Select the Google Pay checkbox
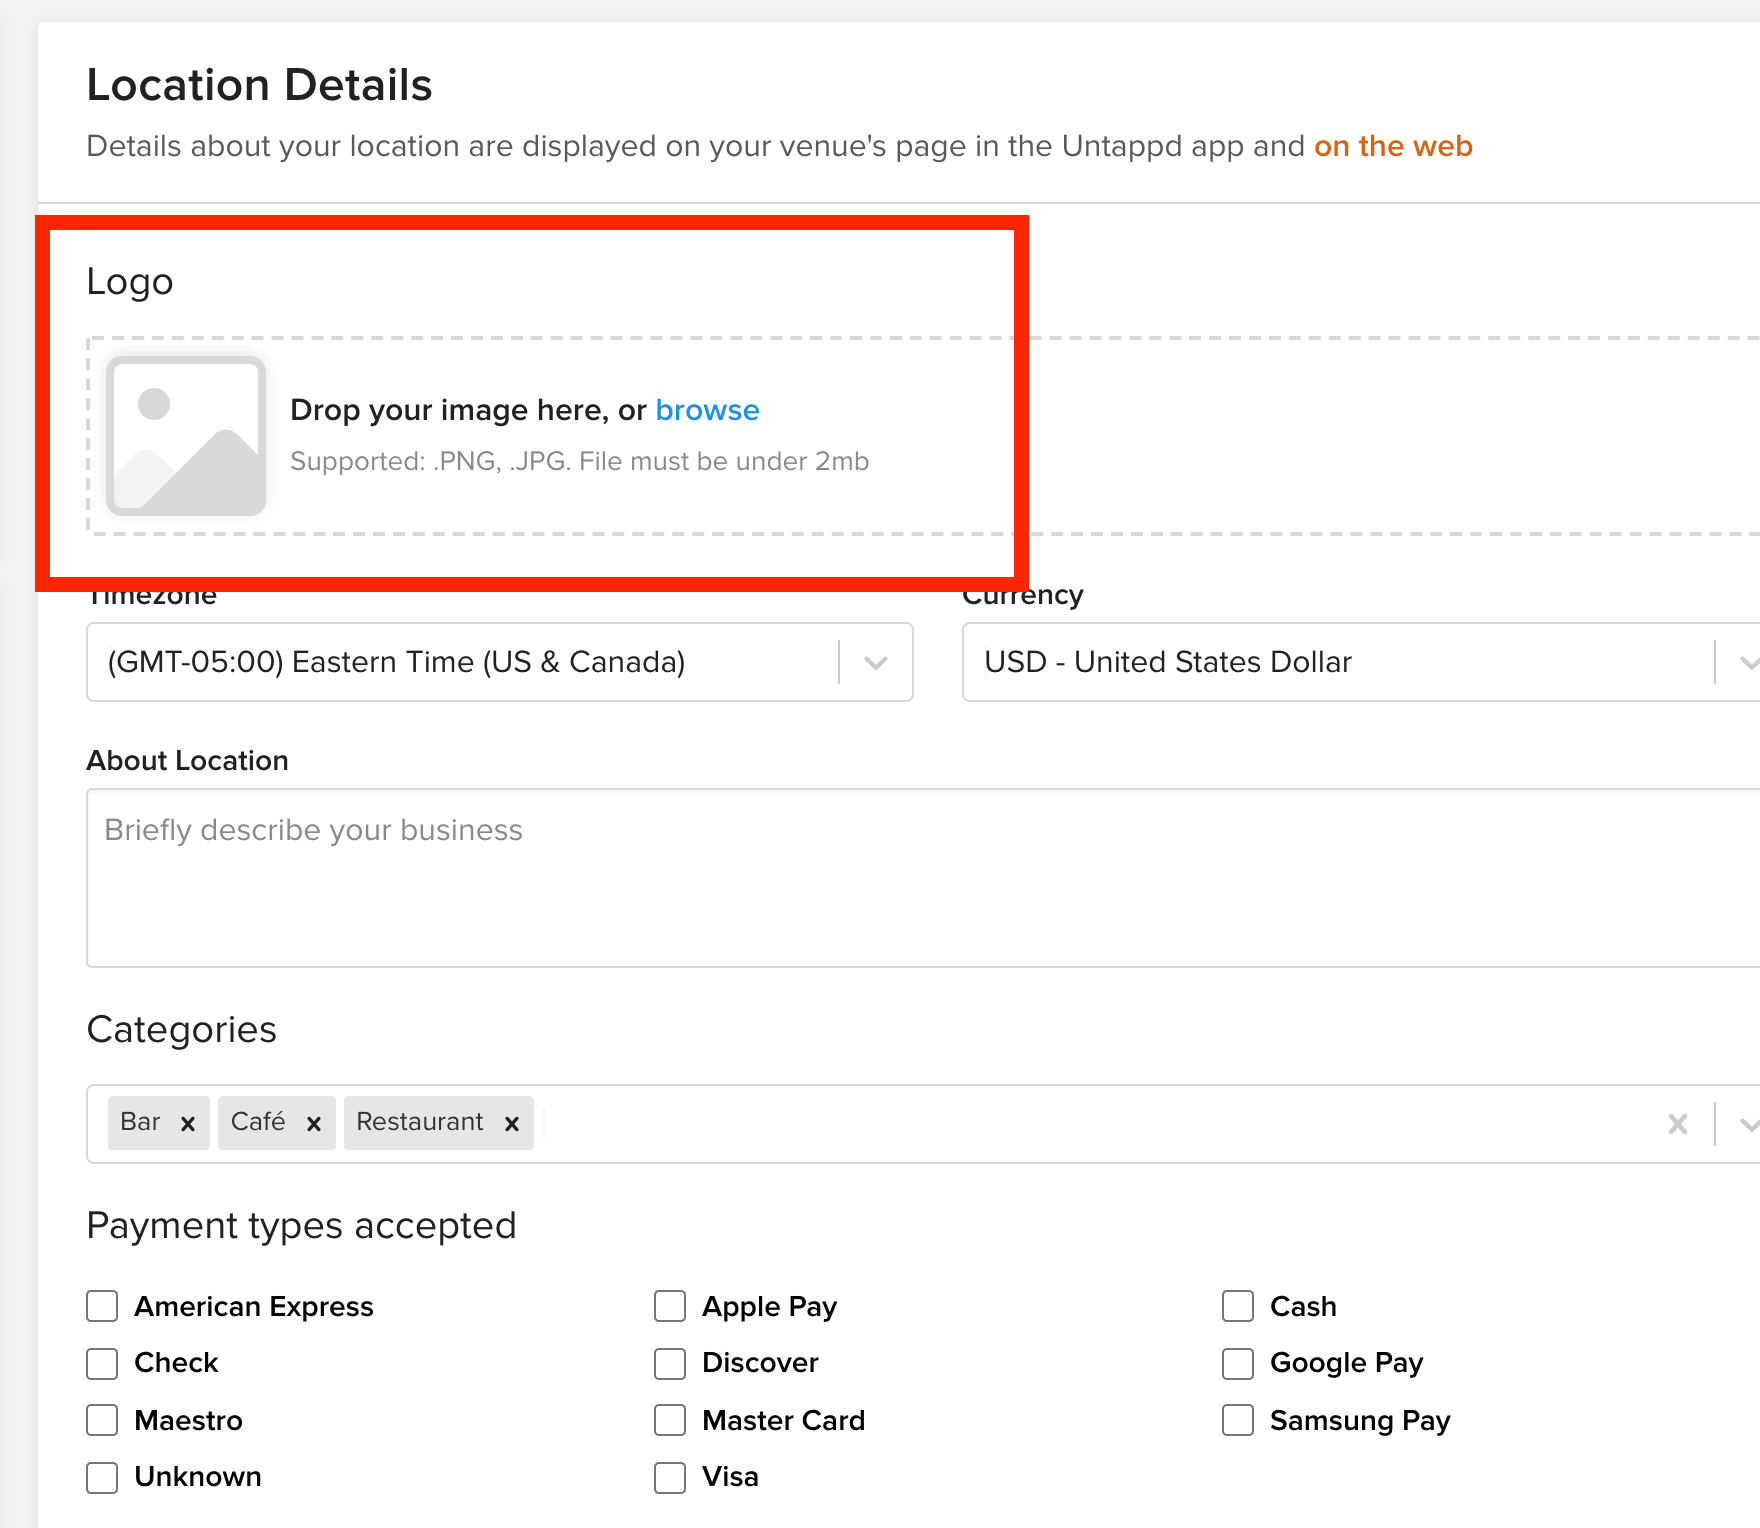 1238,1363
